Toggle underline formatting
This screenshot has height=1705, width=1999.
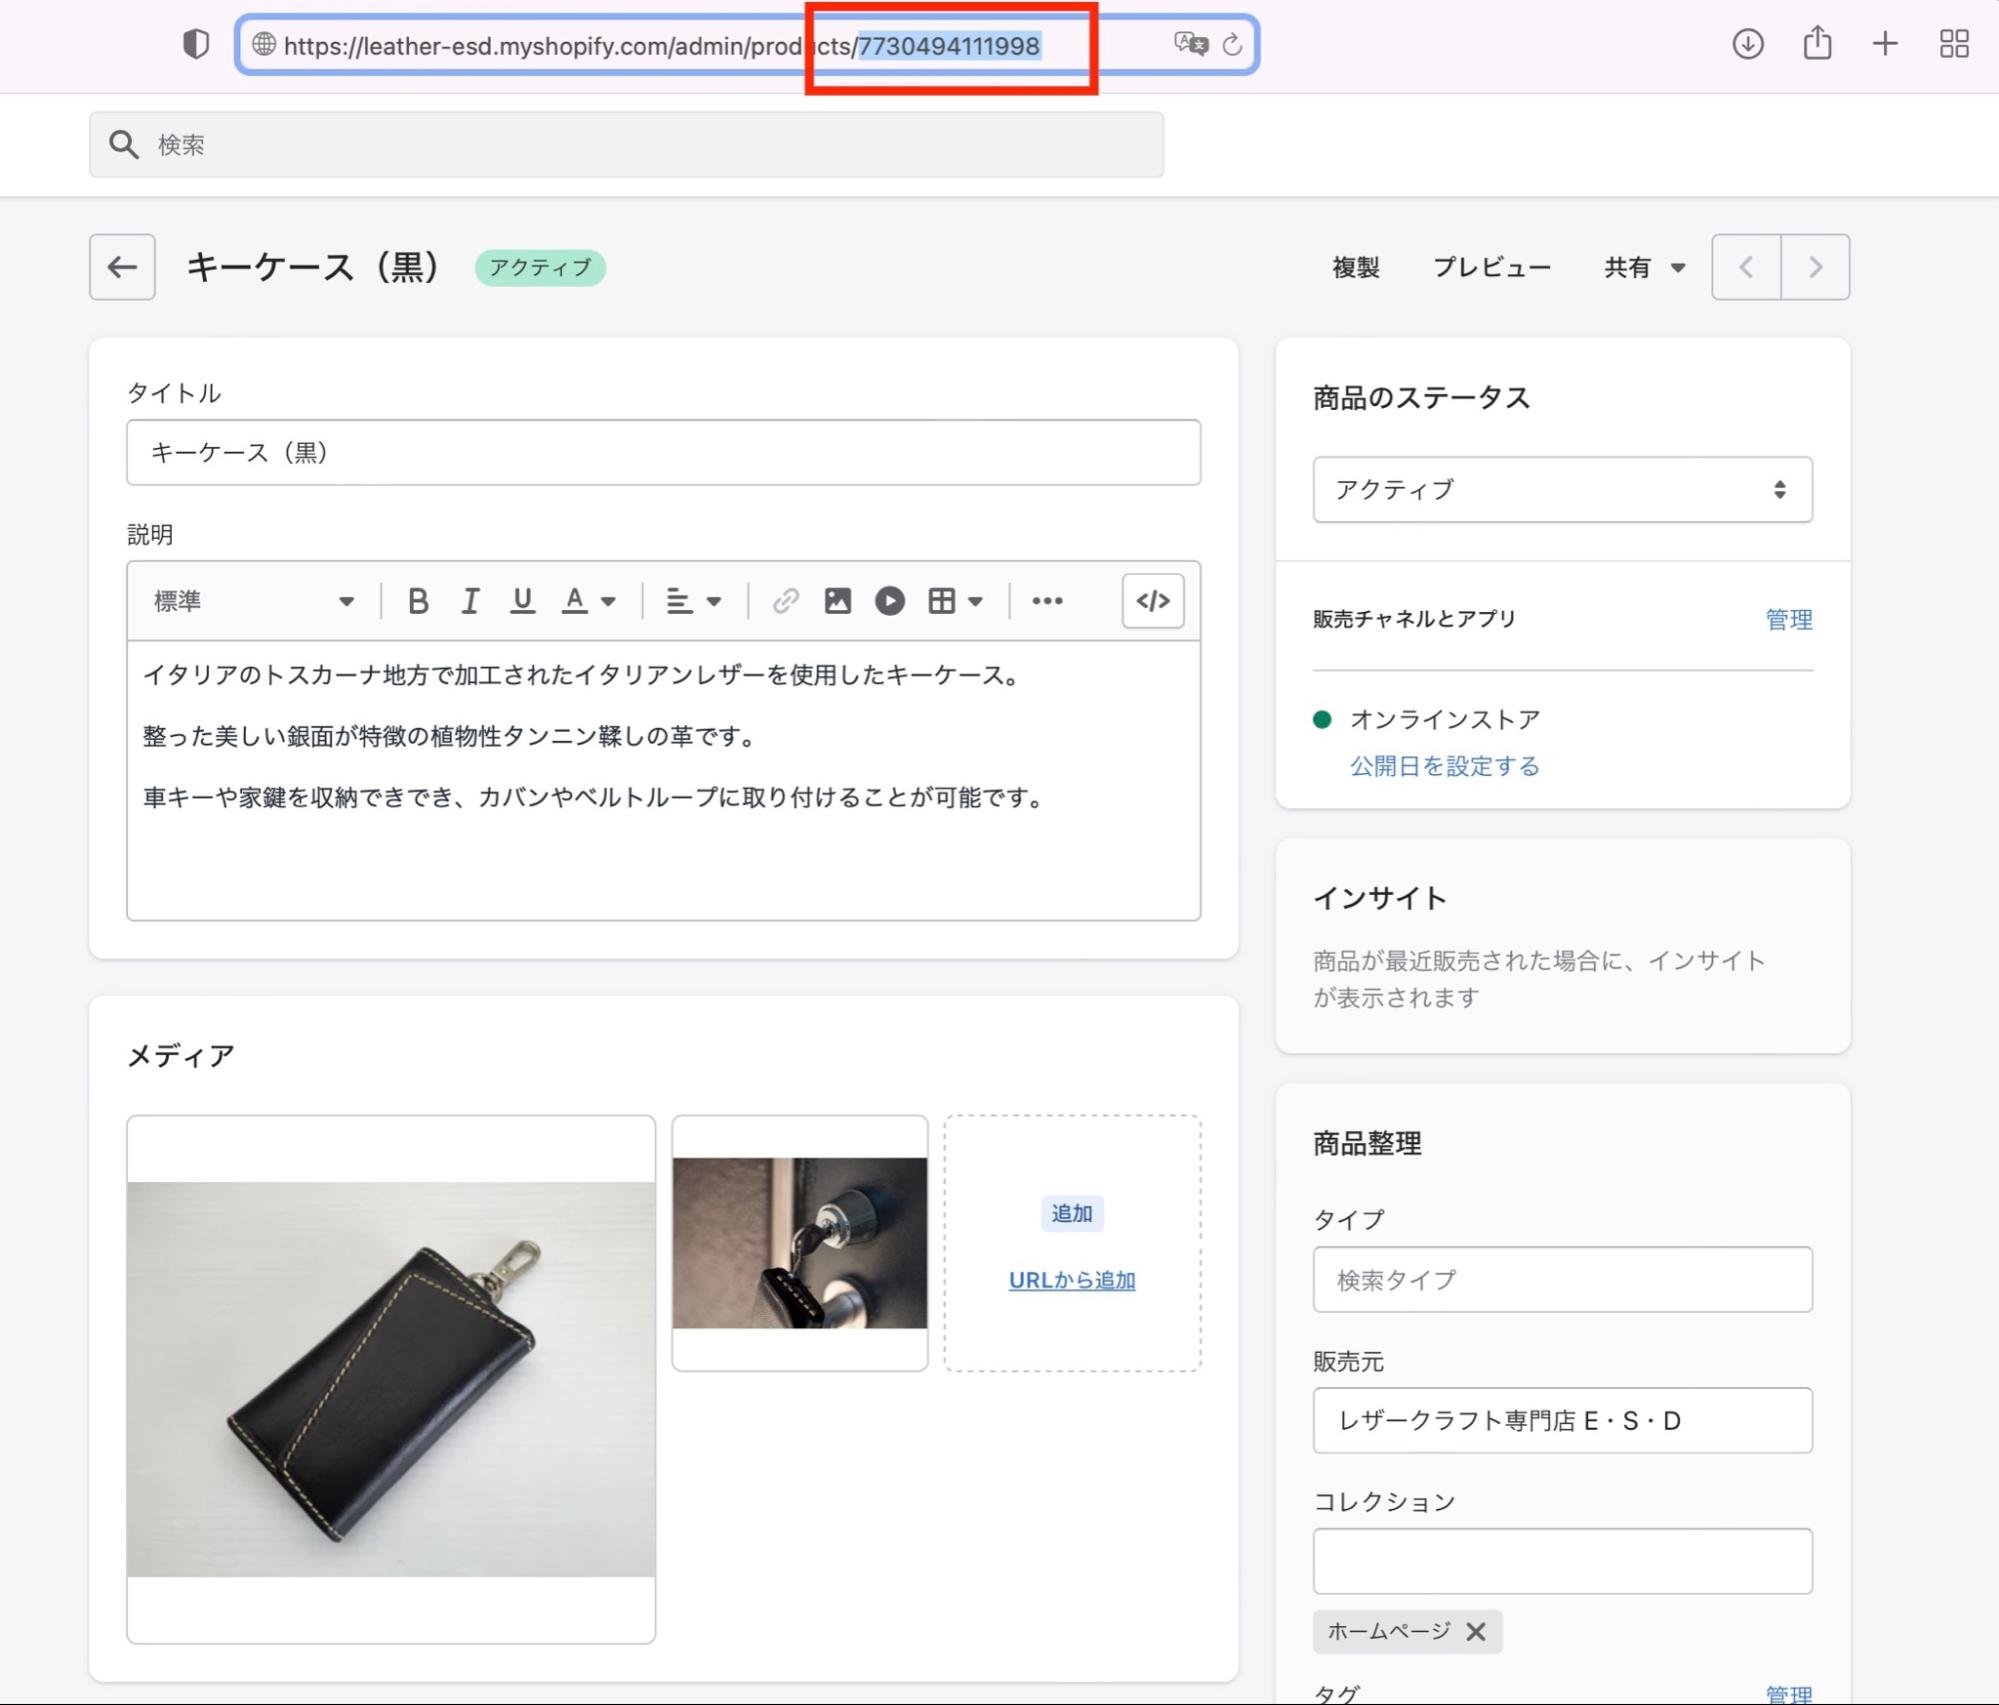523,600
